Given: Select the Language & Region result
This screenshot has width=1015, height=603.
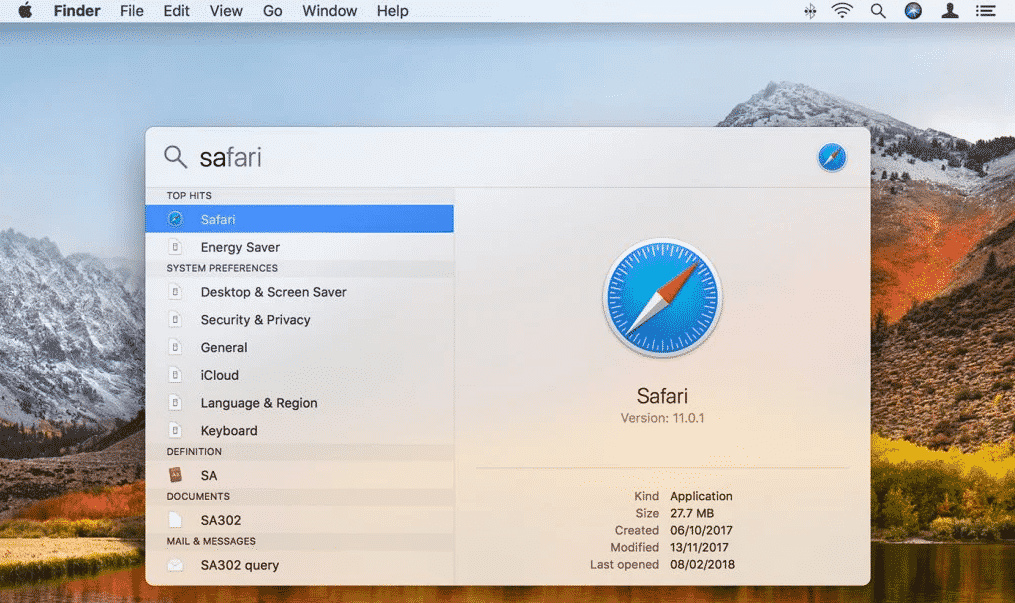Looking at the screenshot, I should pos(256,402).
